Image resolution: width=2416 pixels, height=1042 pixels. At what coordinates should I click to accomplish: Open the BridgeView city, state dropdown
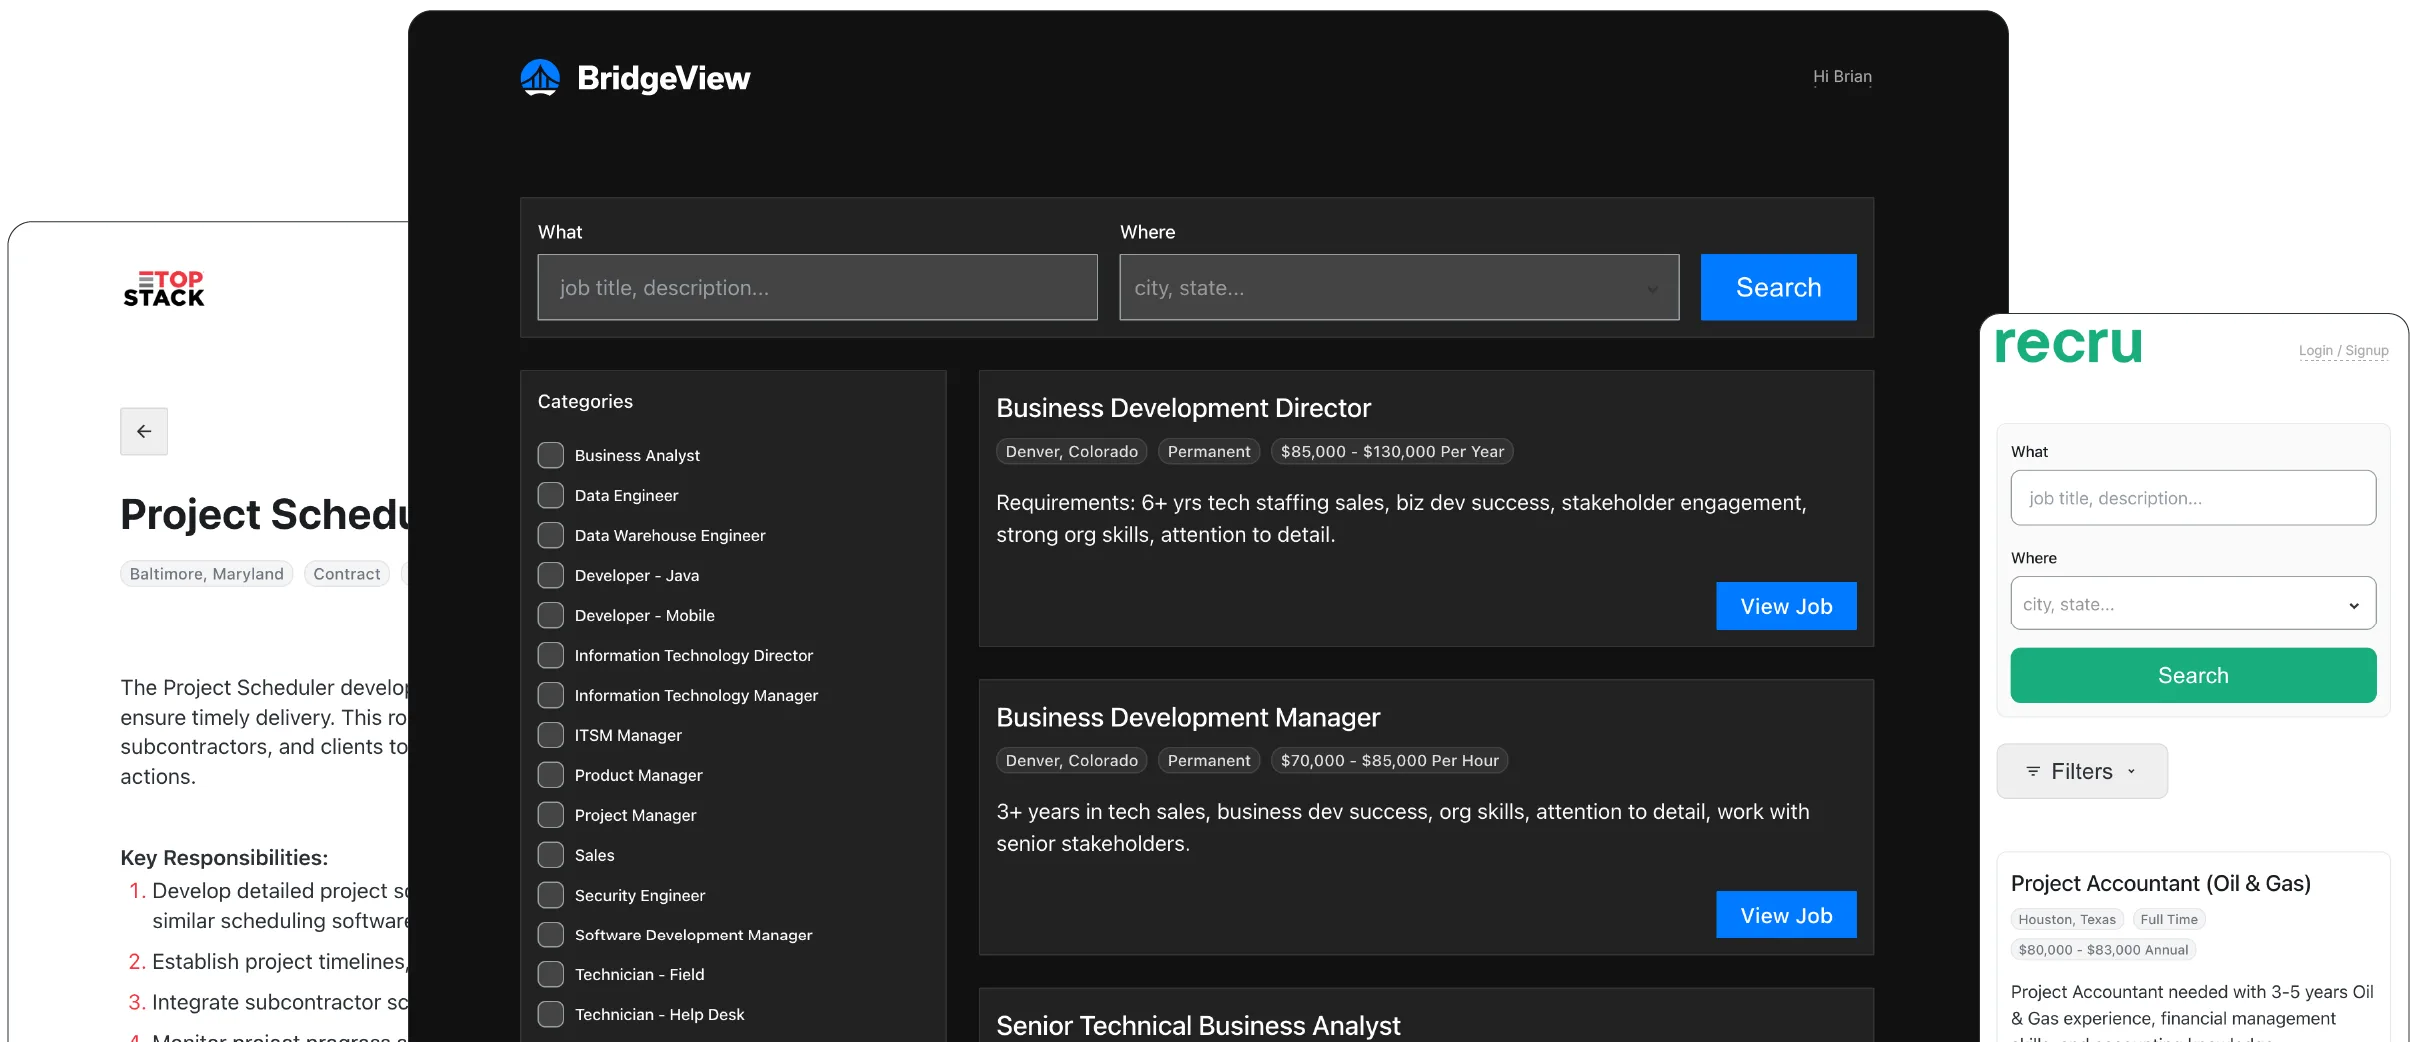click(x=1398, y=288)
